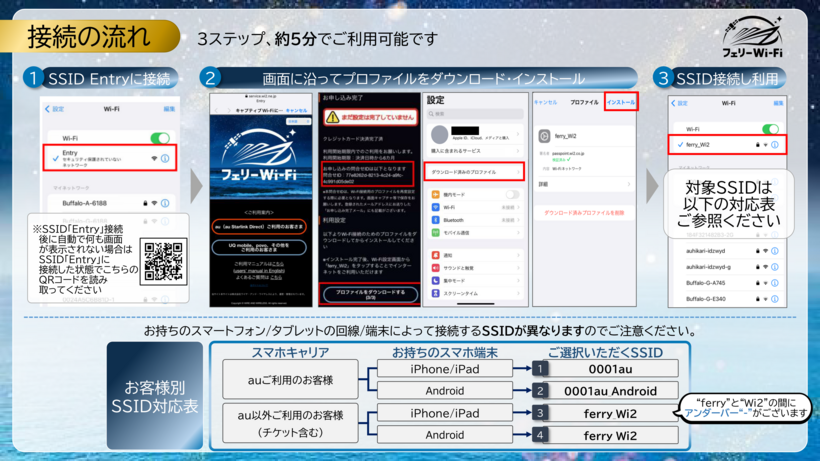Tap インストール at top of profile screen

[620, 102]
